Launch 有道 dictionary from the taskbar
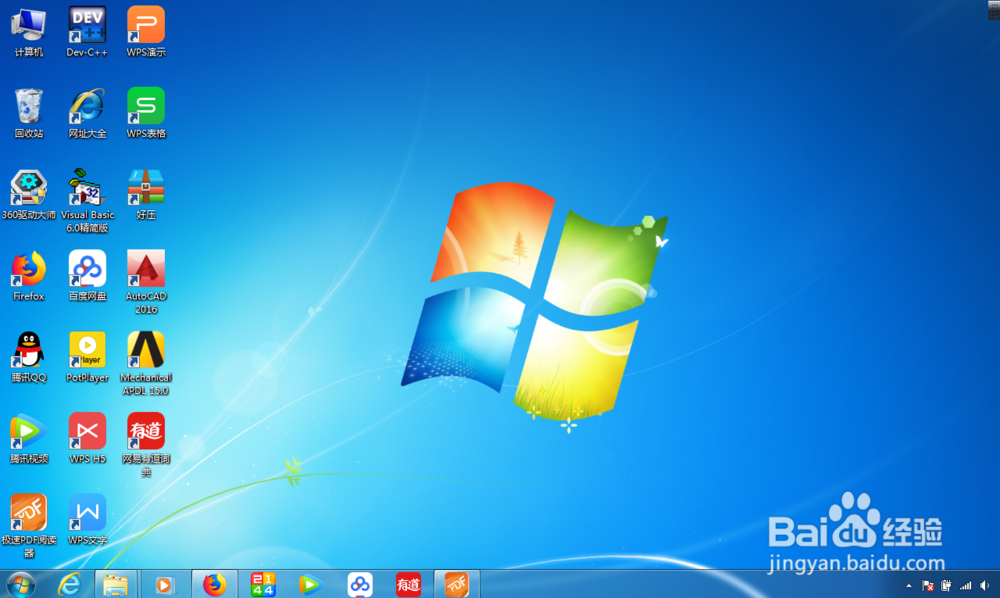 [x=408, y=584]
